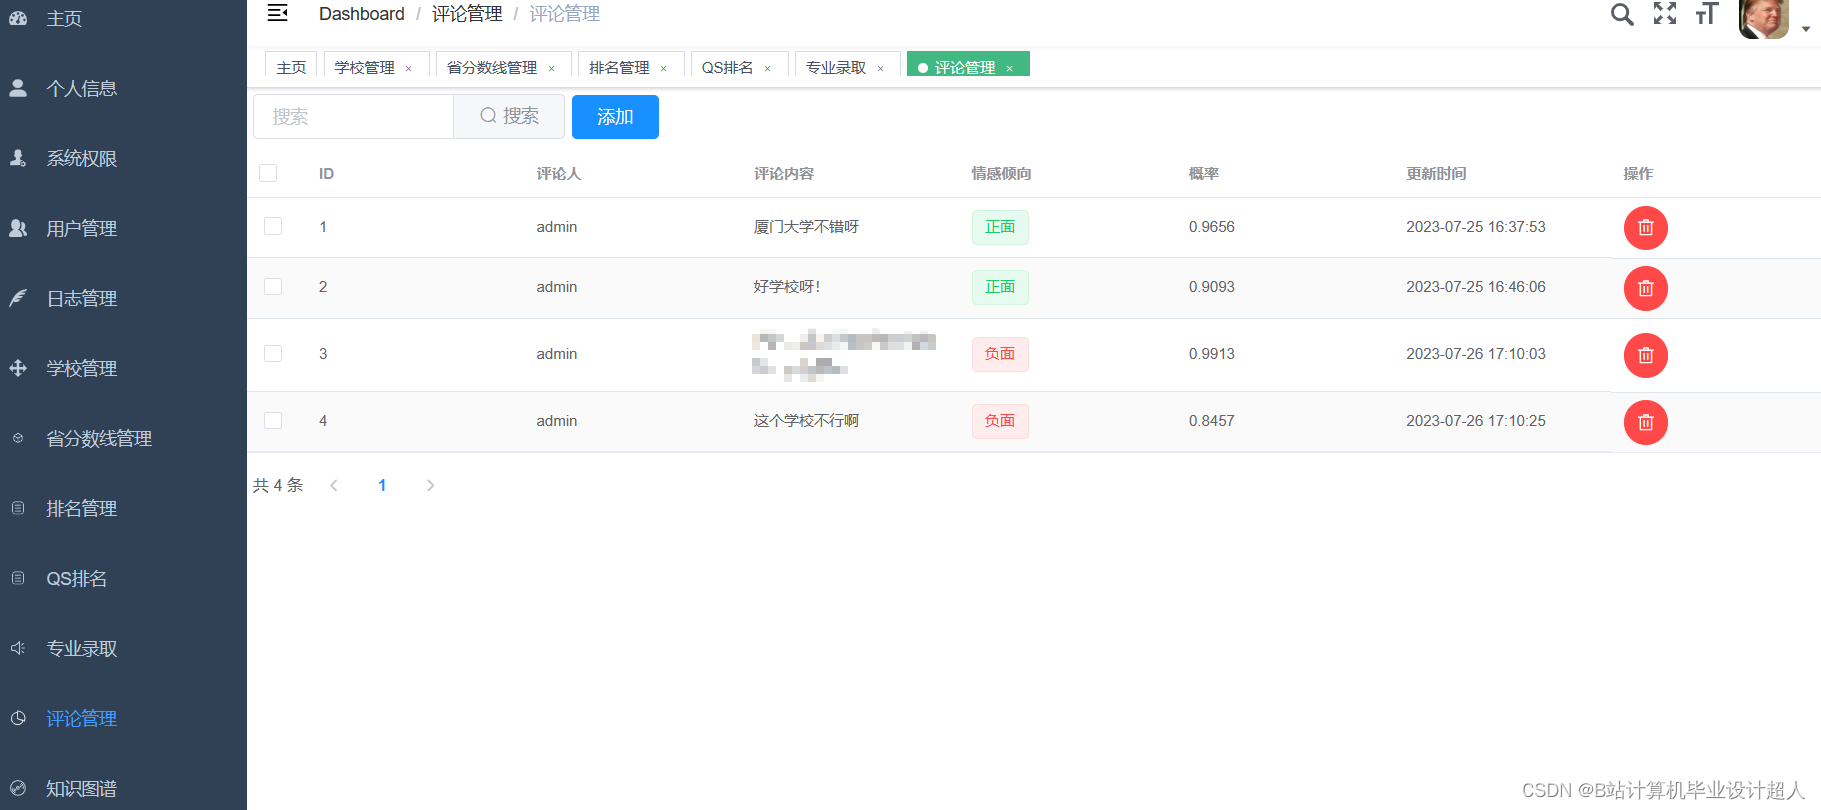Expand the avatar dropdown caret
Viewport: 1821px width, 810px height.
click(x=1806, y=29)
